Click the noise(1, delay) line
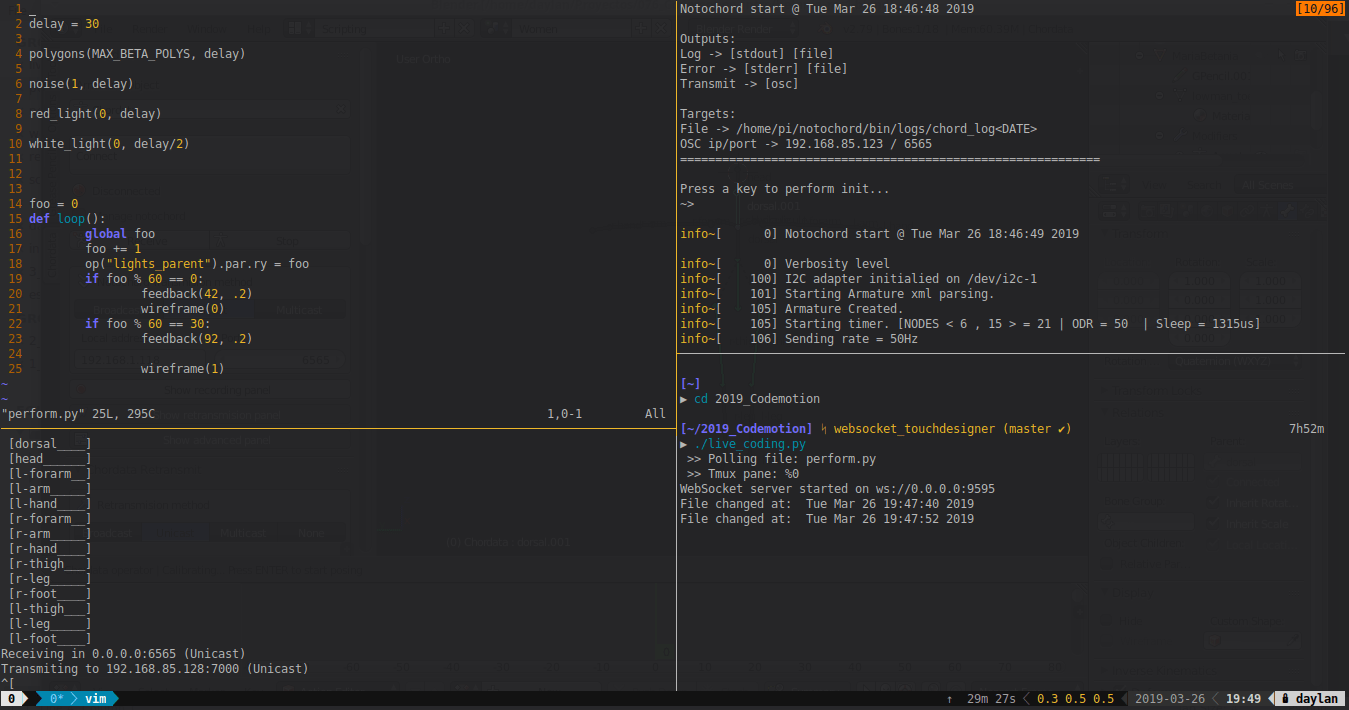This screenshot has height=710, width=1349. (x=81, y=83)
